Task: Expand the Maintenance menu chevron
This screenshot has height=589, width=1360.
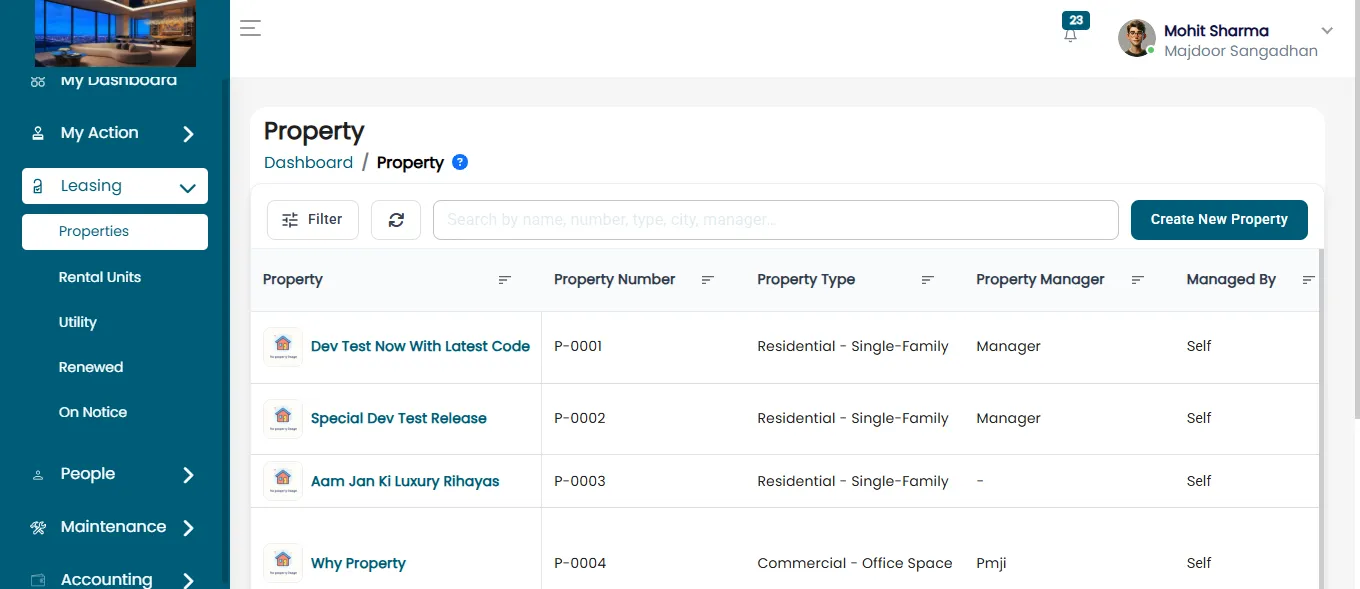Action: [x=188, y=528]
